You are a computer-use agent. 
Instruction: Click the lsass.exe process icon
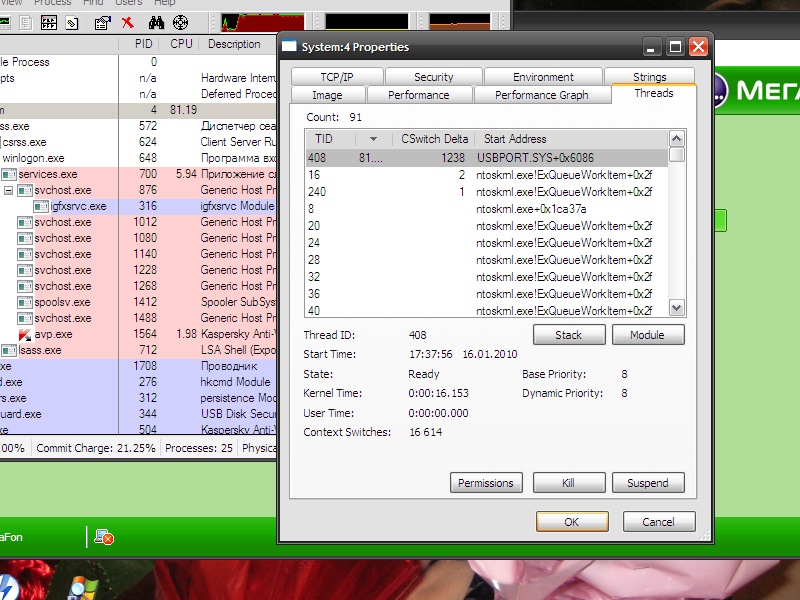pos(9,351)
